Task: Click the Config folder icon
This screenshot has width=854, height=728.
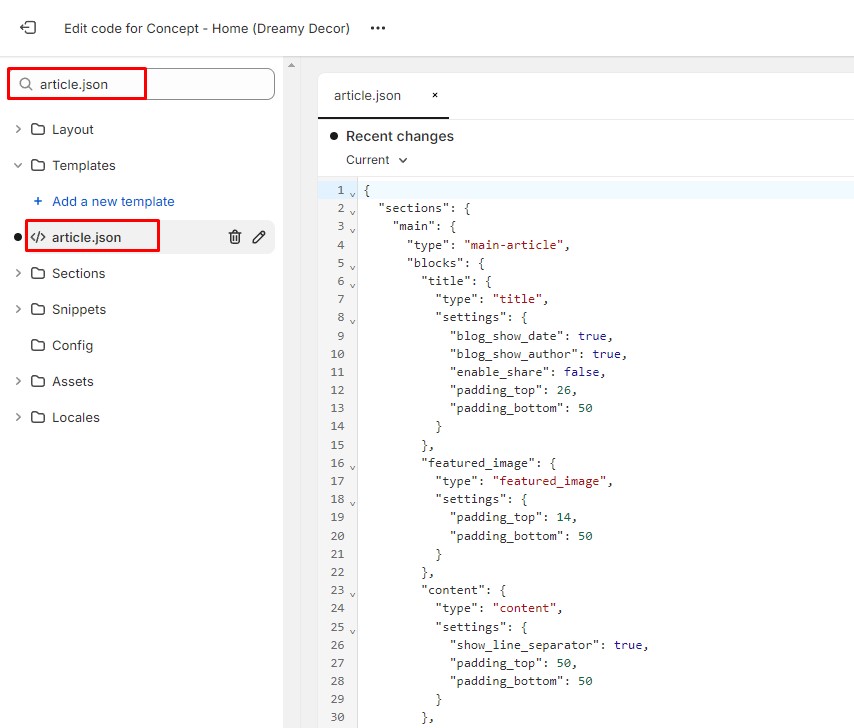Action: (38, 345)
